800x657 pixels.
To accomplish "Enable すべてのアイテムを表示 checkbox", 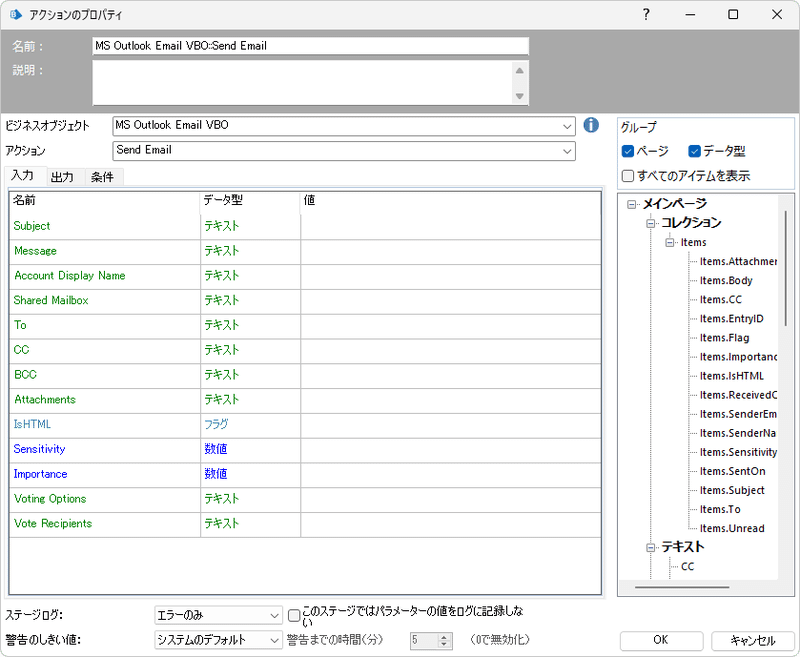I will click(x=628, y=176).
